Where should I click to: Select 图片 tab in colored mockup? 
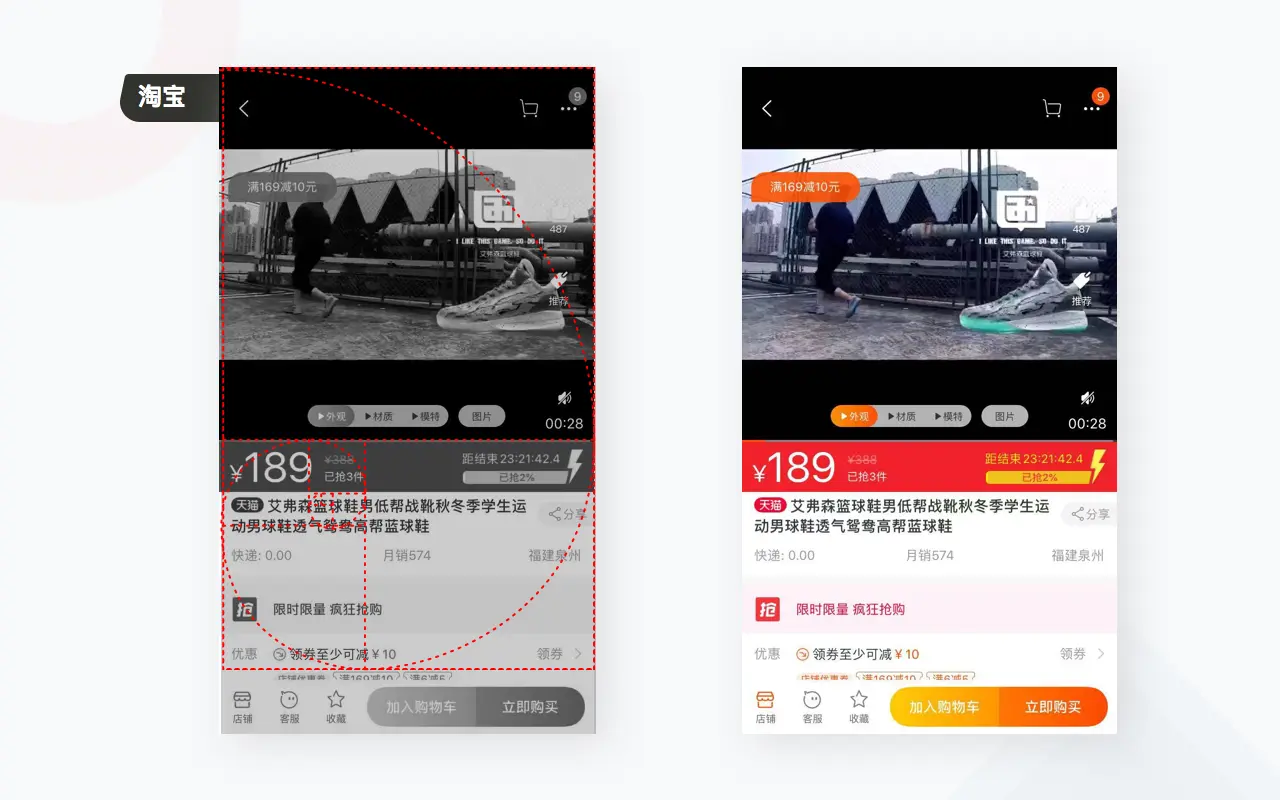click(x=1005, y=416)
